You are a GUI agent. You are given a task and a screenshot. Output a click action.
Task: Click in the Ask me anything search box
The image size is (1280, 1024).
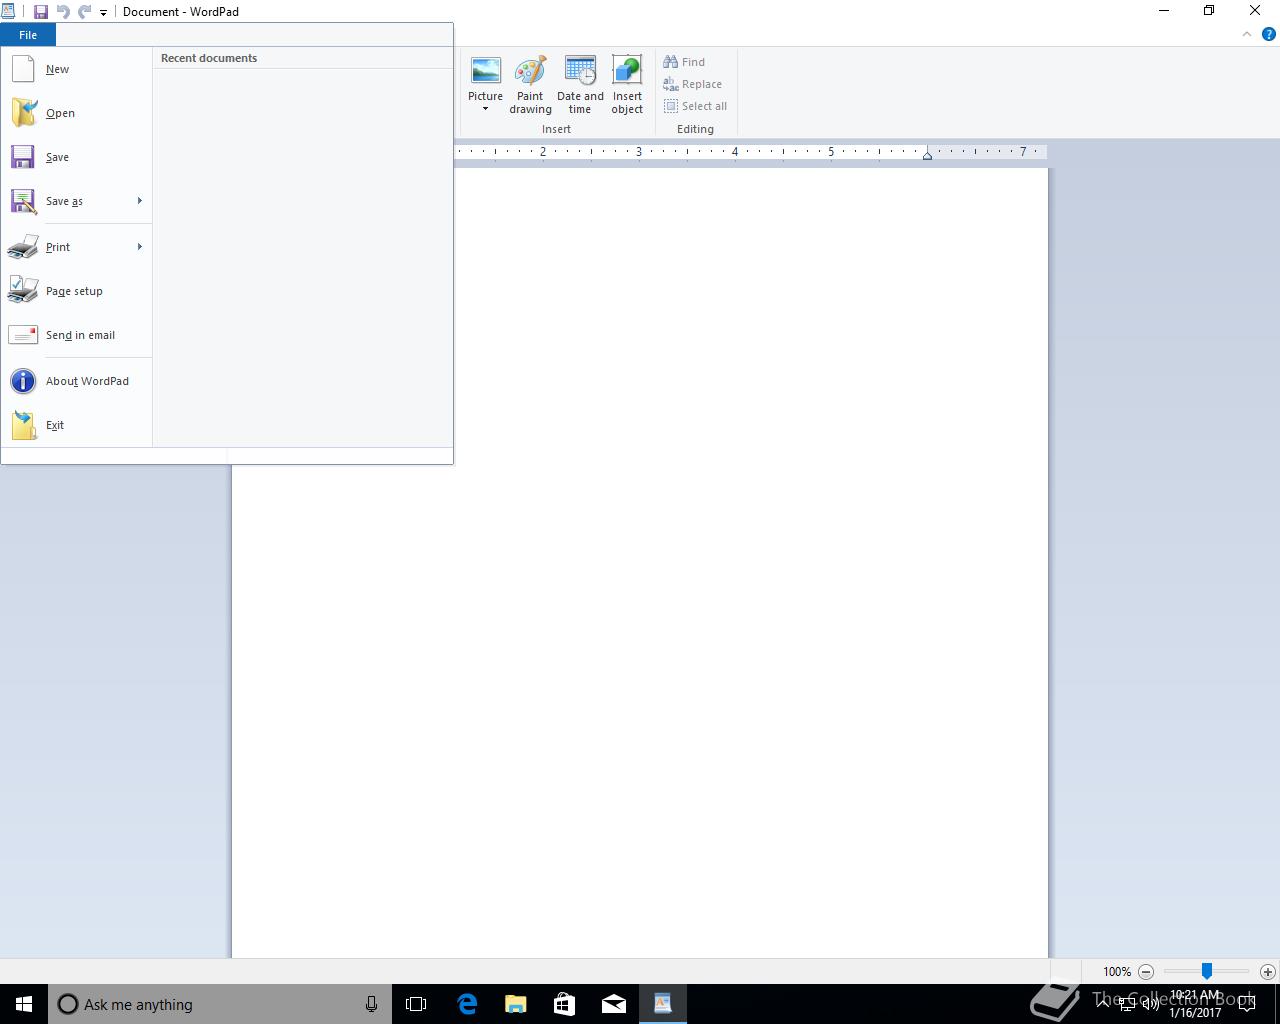[x=220, y=1004]
